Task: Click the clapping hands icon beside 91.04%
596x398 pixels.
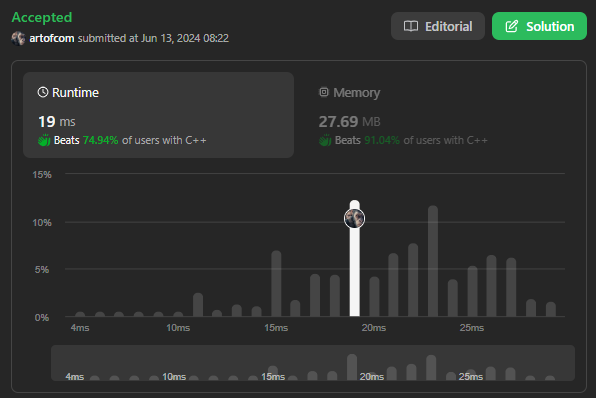Action: [x=325, y=140]
